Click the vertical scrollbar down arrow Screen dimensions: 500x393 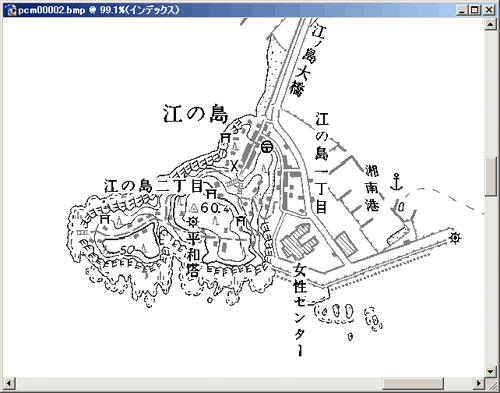tap(490, 372)
